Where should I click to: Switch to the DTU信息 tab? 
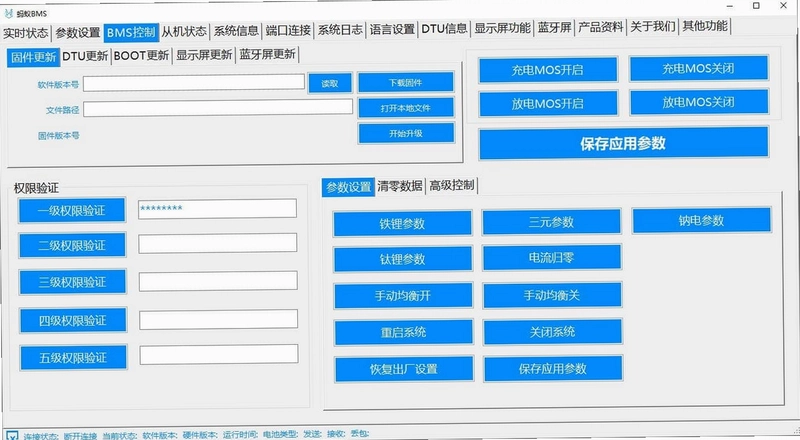[444, 29]
